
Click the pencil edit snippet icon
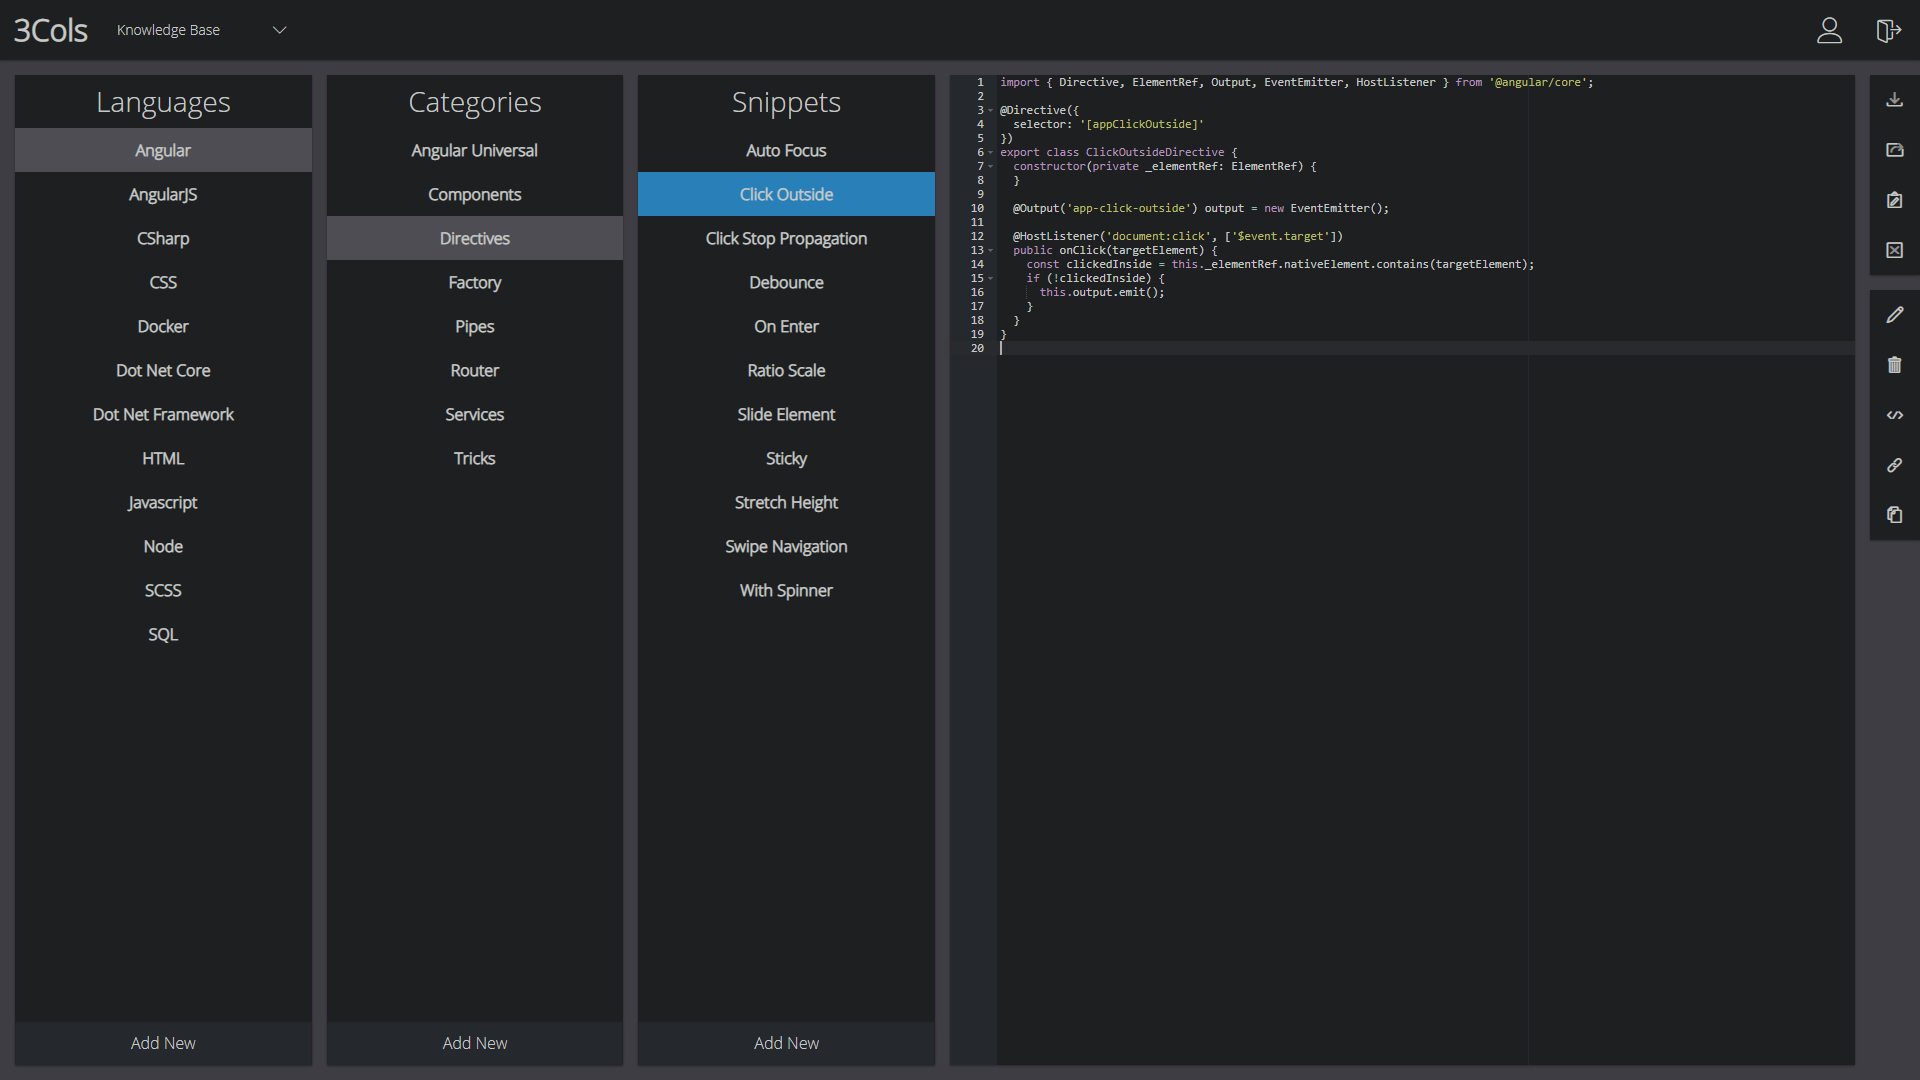(1894, 315)
